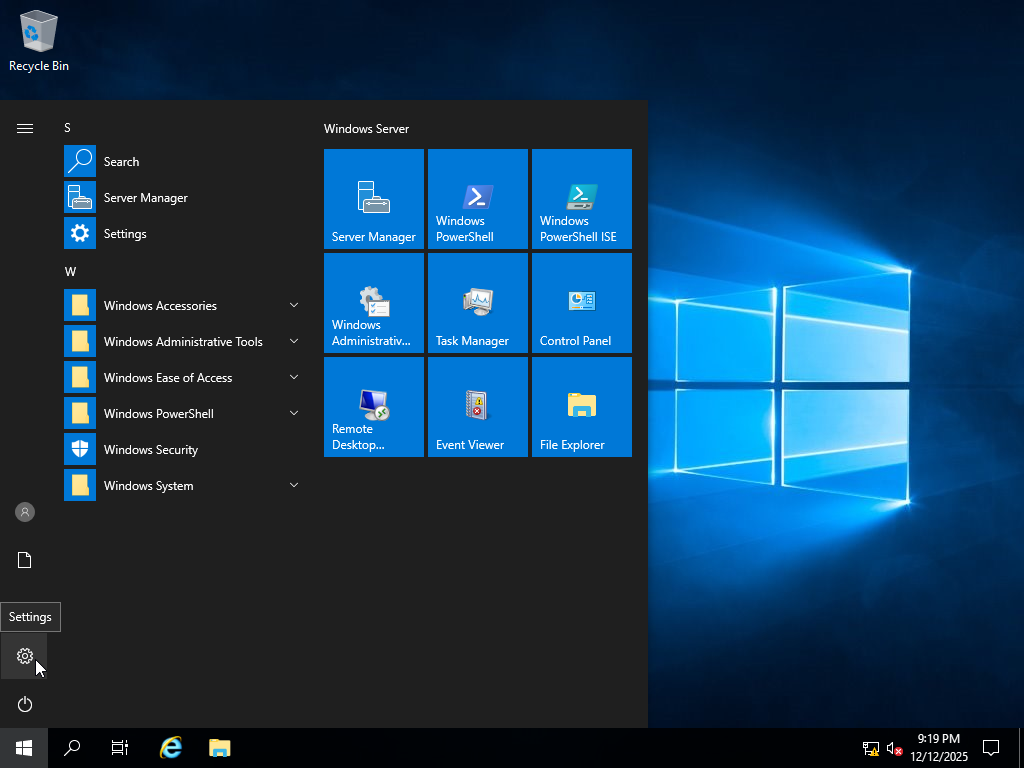Open the Windows Administrative Tools tile
The height and width of the screenshot is (768, 1024).
click(x=374, y=303)
